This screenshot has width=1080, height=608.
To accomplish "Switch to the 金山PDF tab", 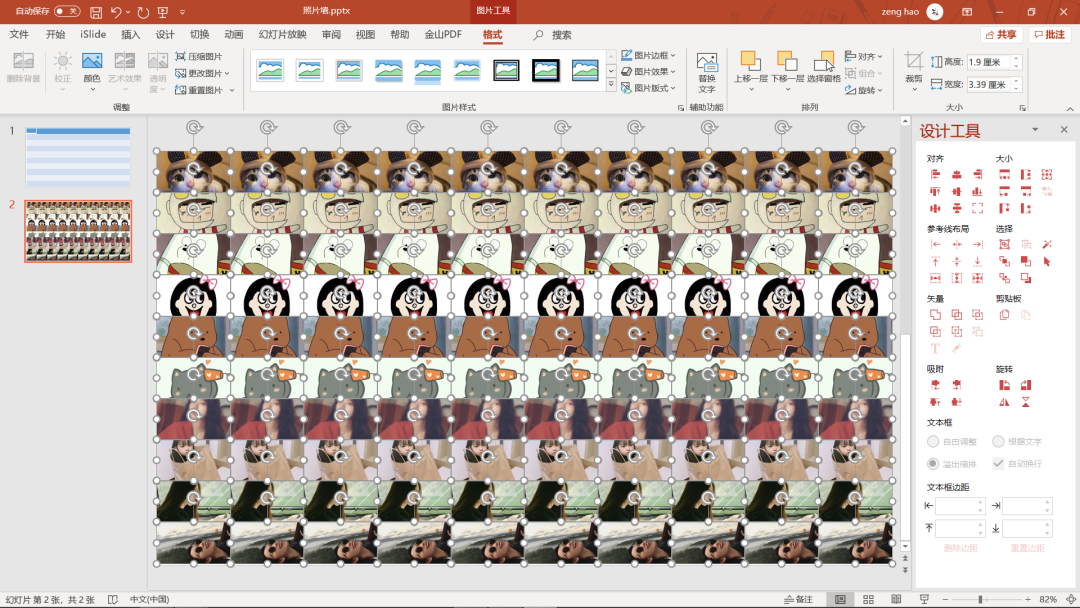I will pos(443,34).
